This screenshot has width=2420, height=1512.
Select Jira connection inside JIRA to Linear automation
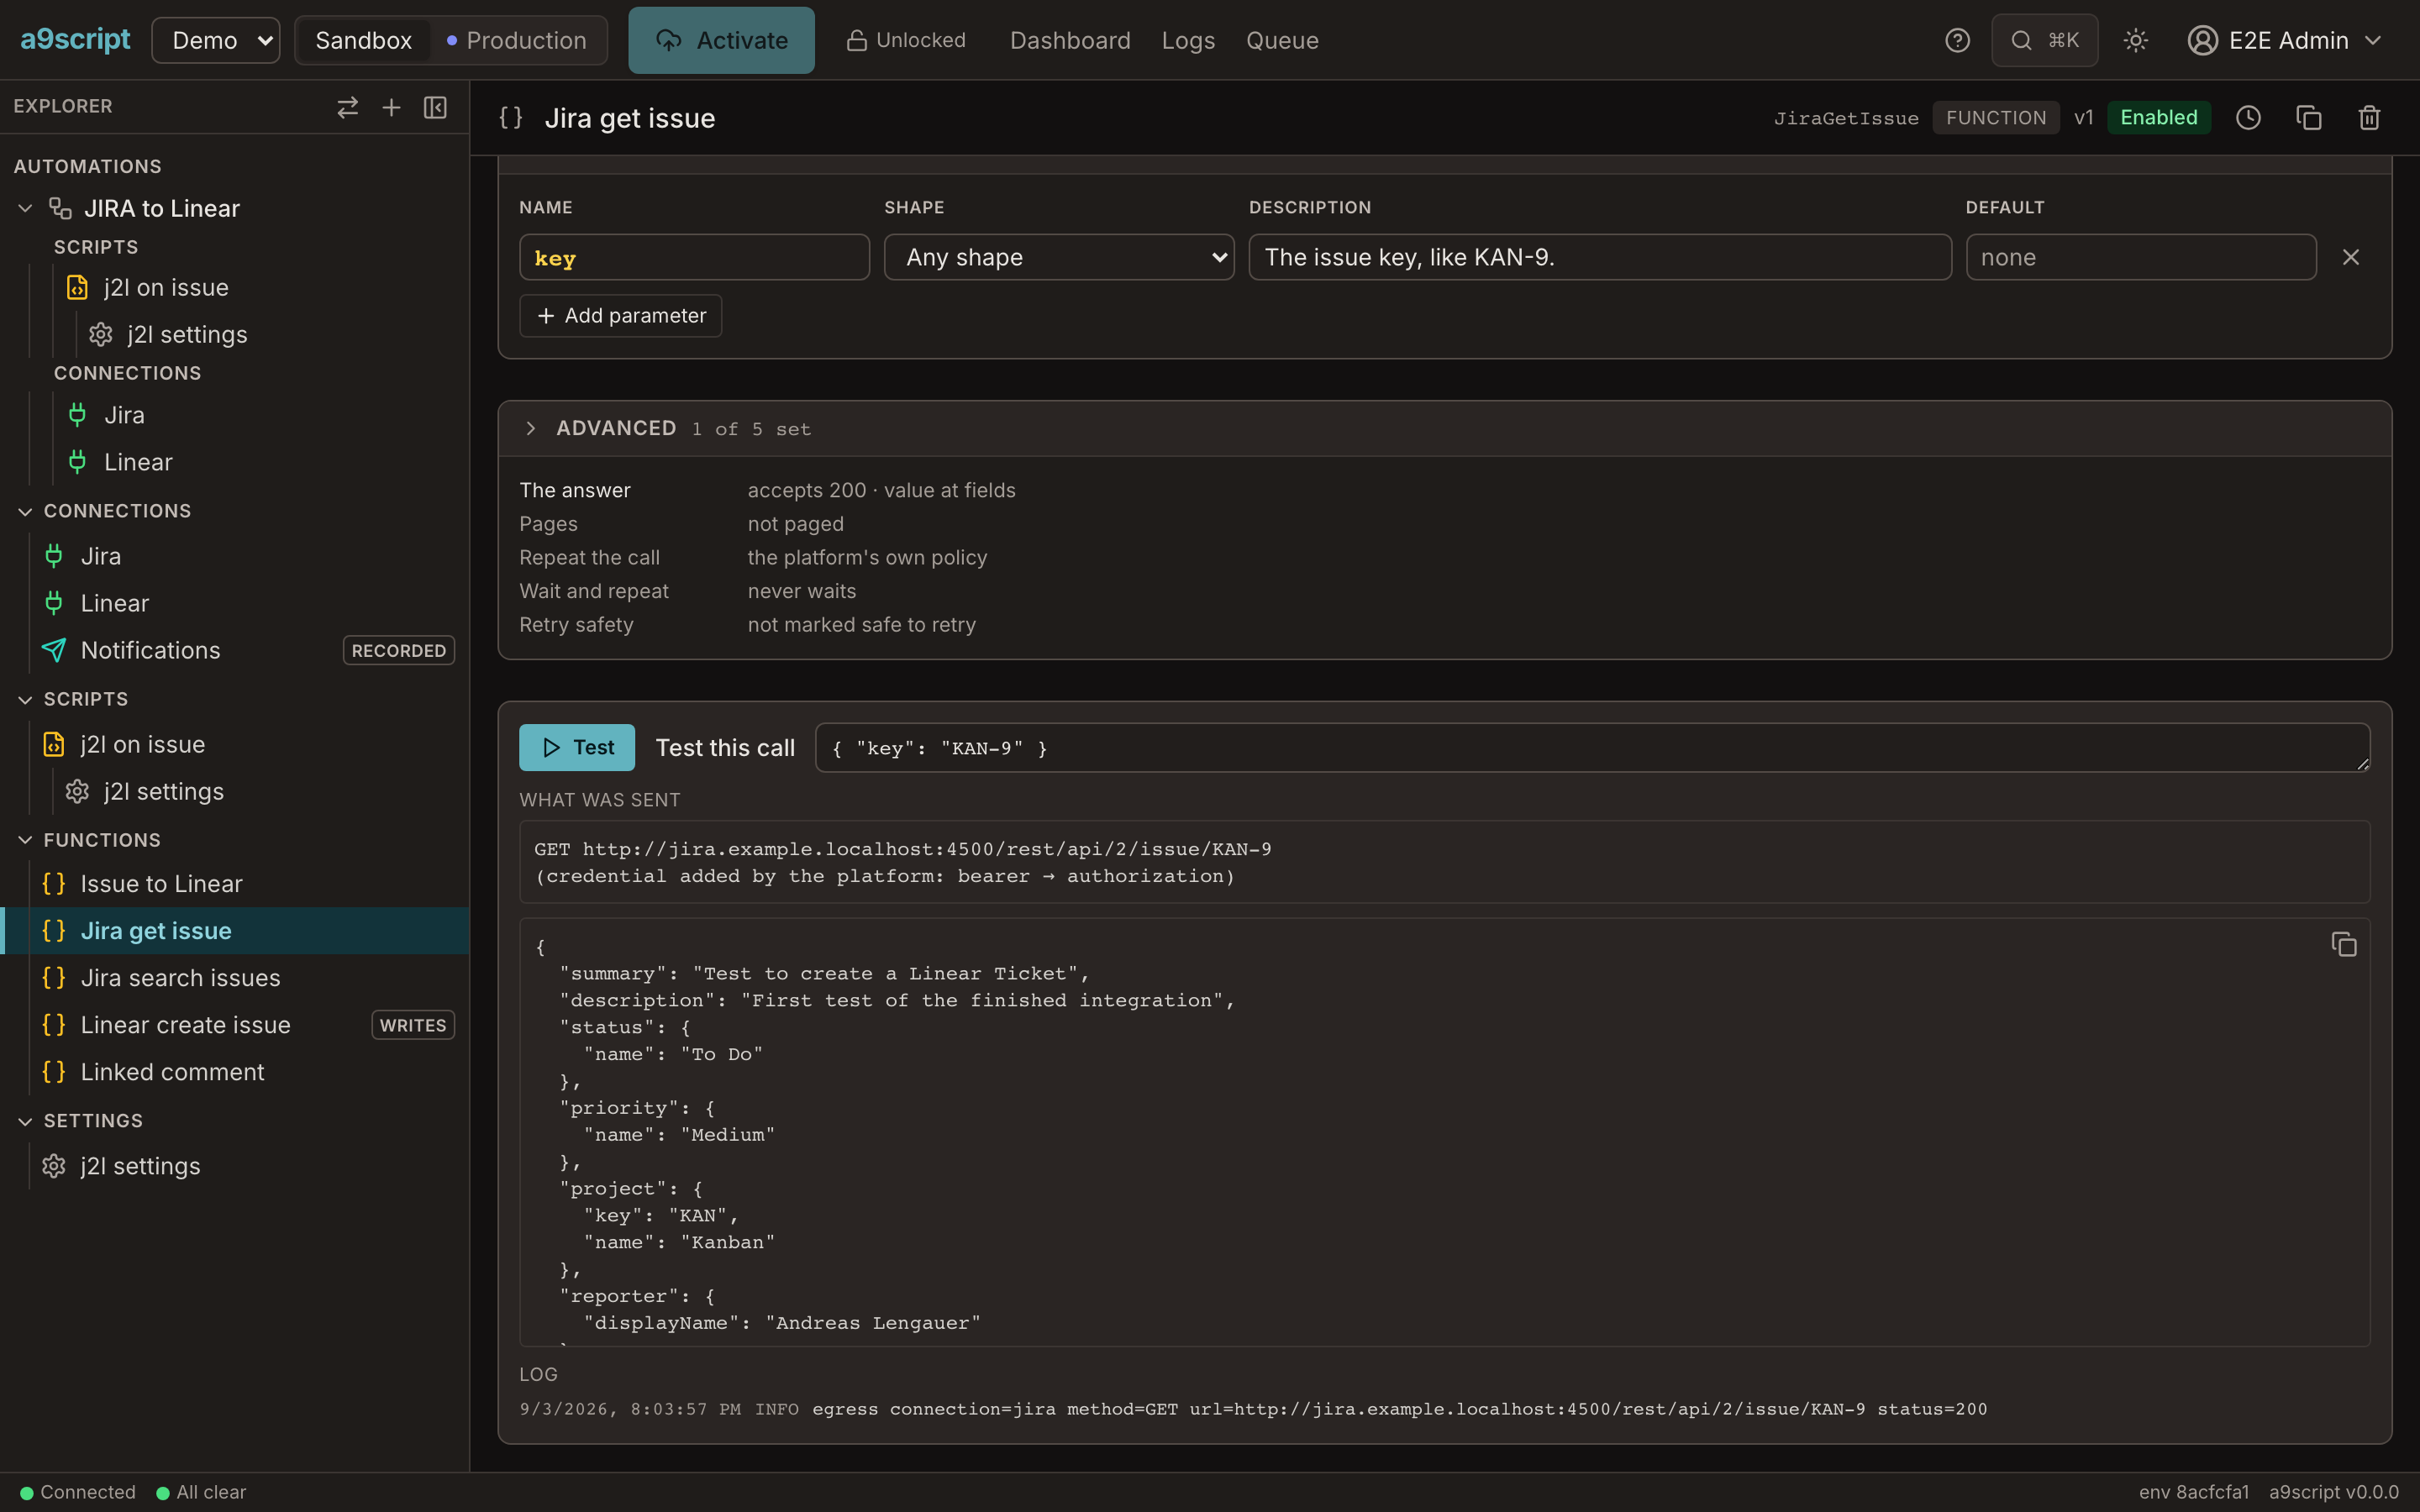coord(124,414)
